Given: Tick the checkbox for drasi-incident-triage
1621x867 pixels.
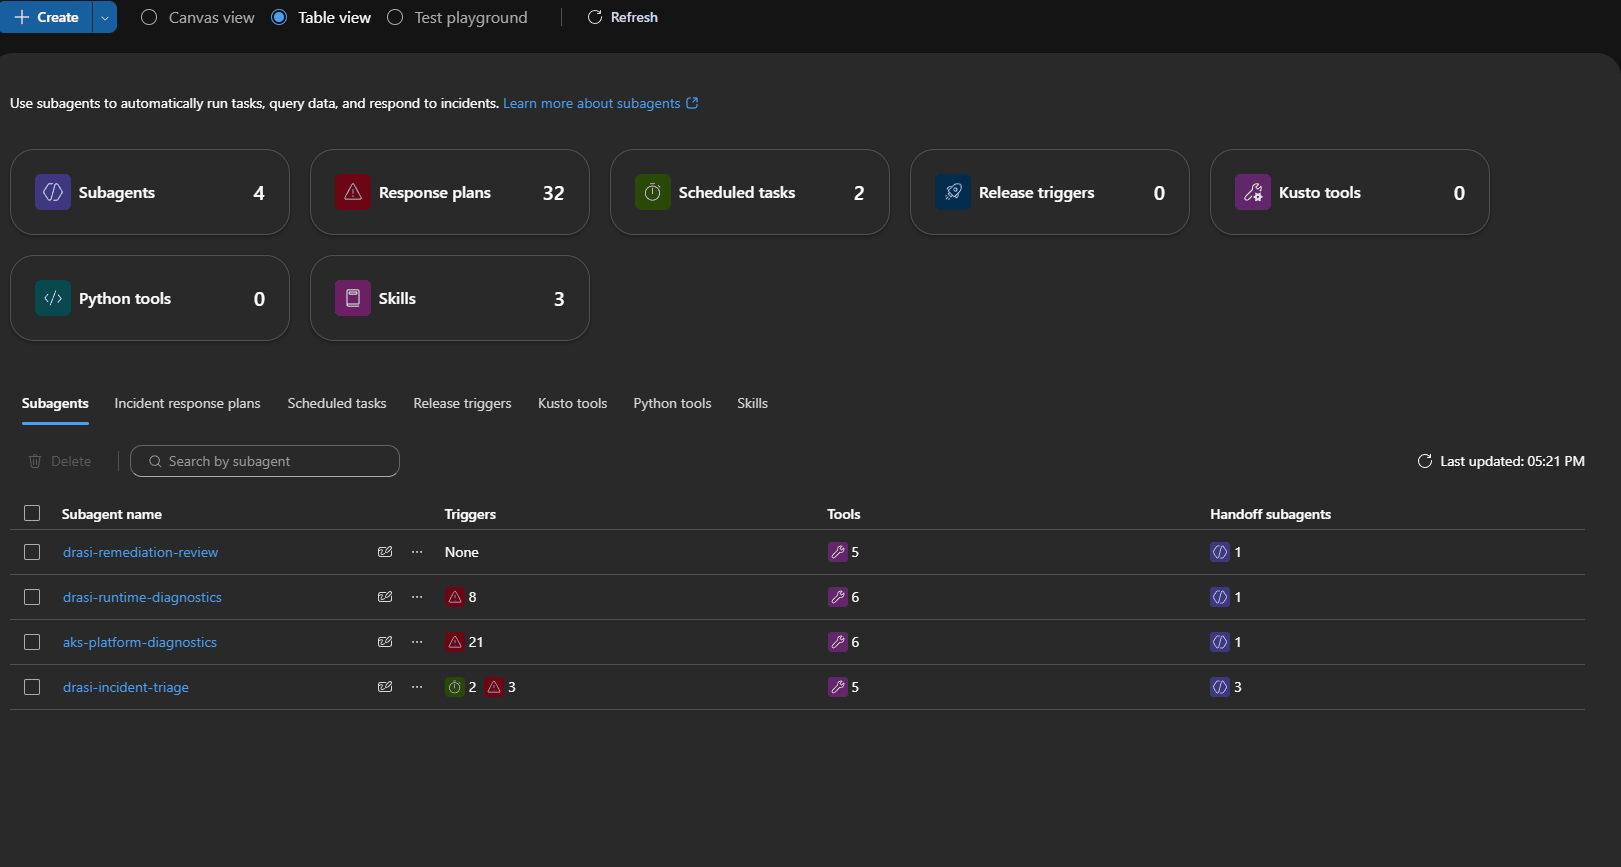Looking at the screenshot, I should pos(32,687).
